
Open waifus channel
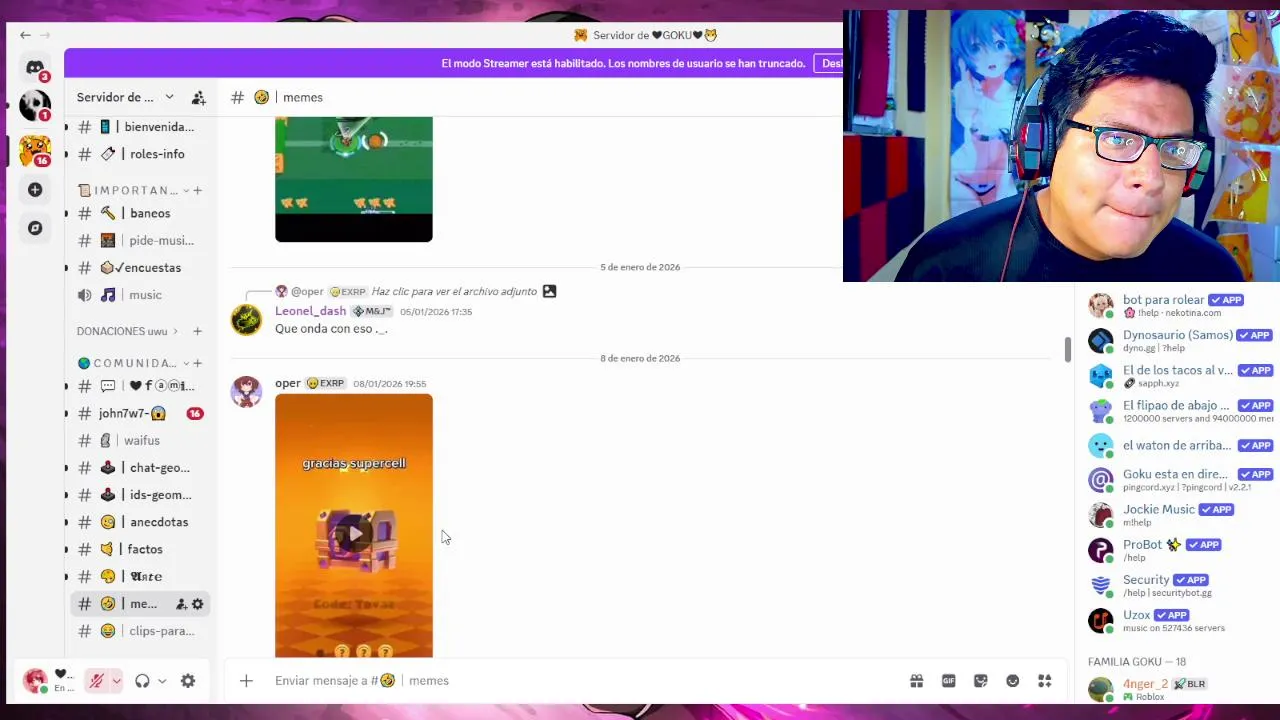click(140, 440)
